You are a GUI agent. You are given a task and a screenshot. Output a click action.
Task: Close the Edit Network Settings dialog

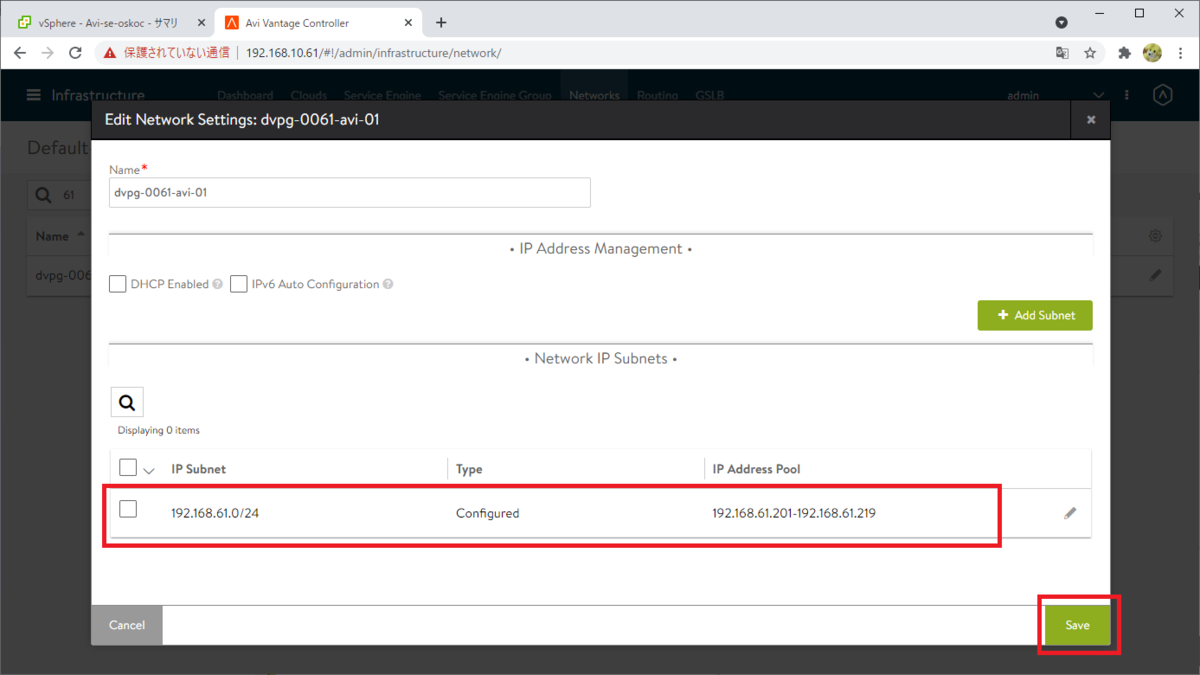(x=1091, y=120)
